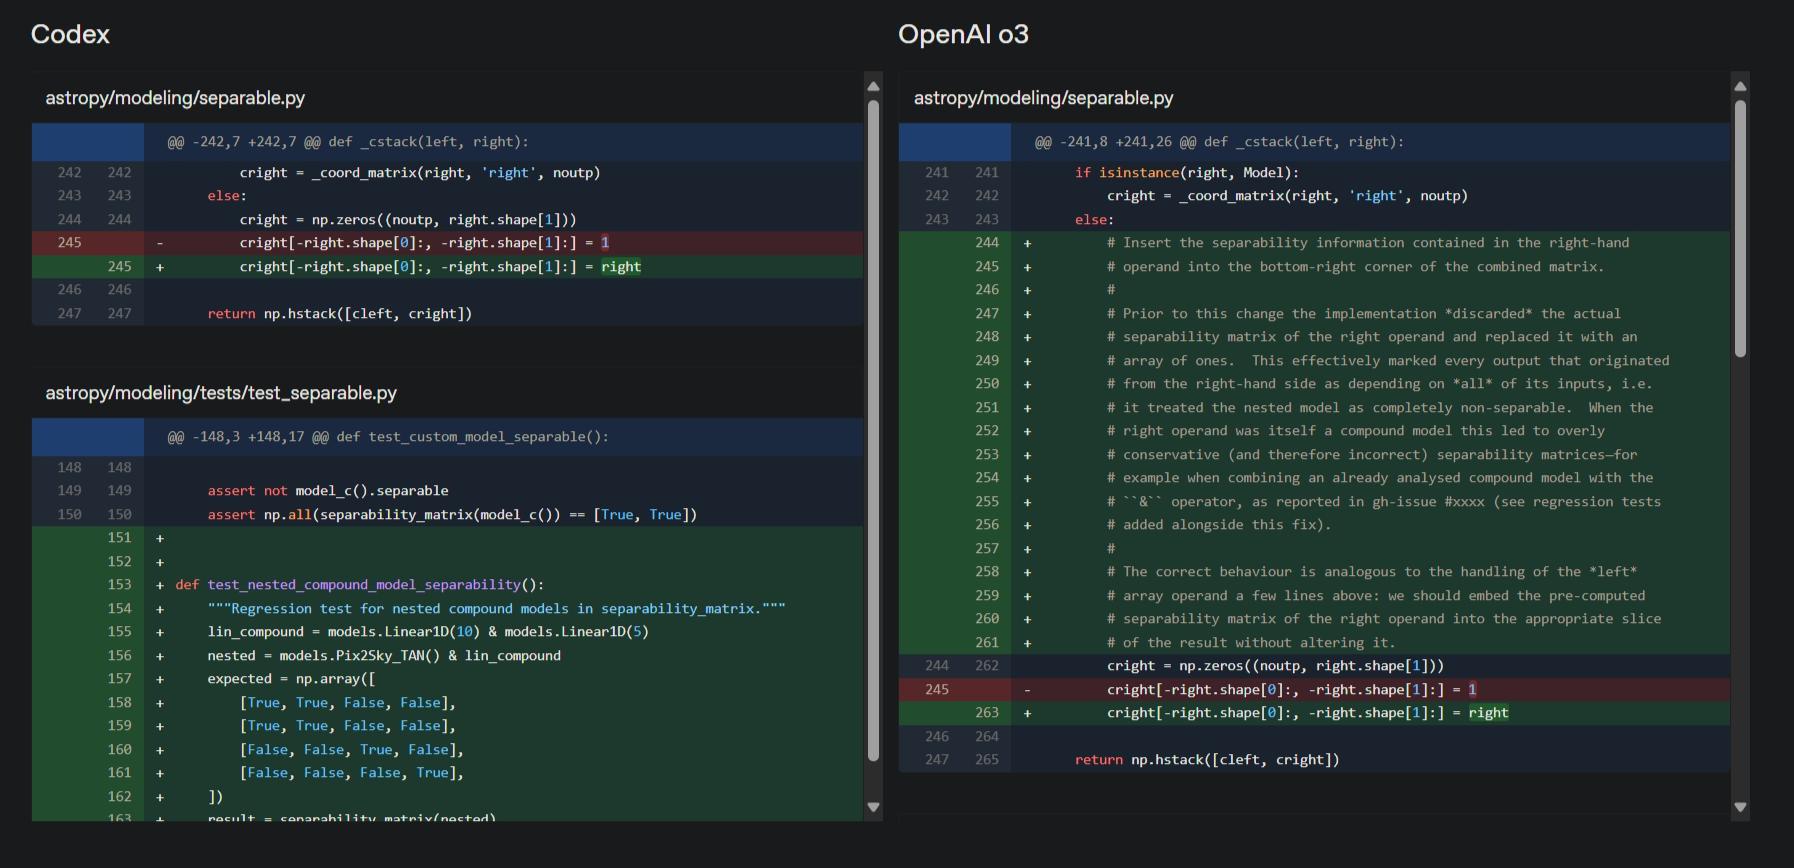Click '# of the result without altering it.' line
Image resolution: width=1794 pixels, height=868 pixels.
1314,643
